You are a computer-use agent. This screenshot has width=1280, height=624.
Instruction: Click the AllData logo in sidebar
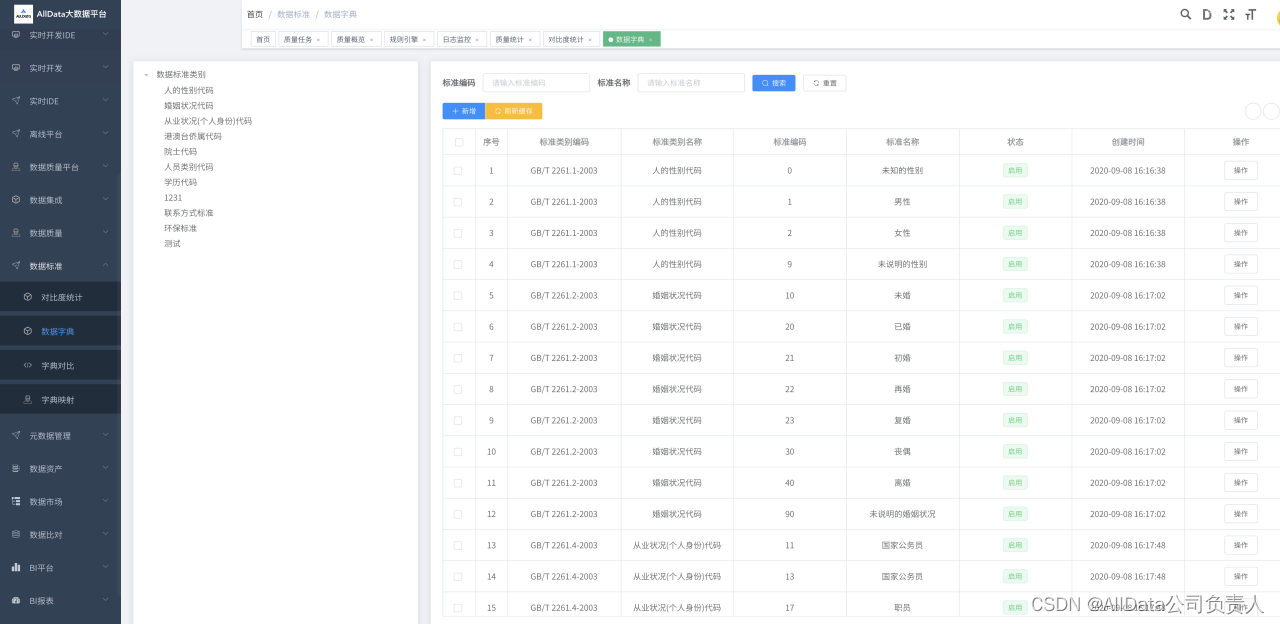23,14
